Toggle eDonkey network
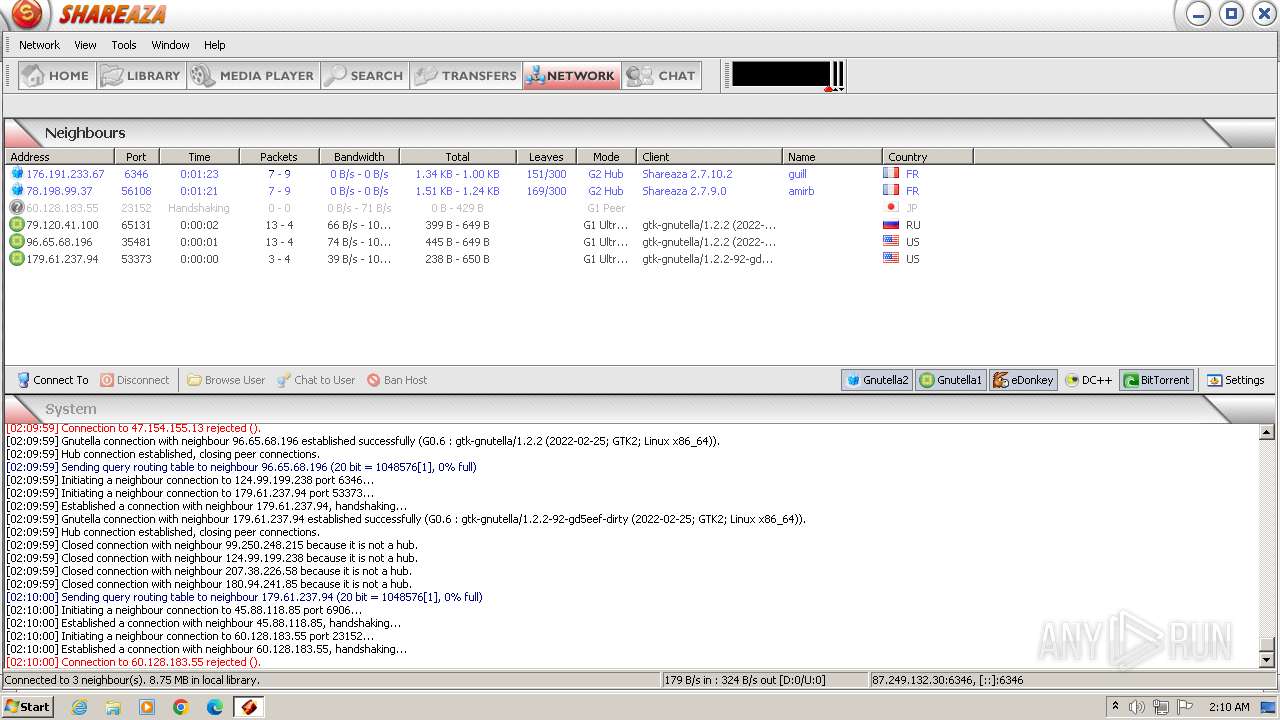The width and height of the screenshot is (1280, 720). point(1023,380)
